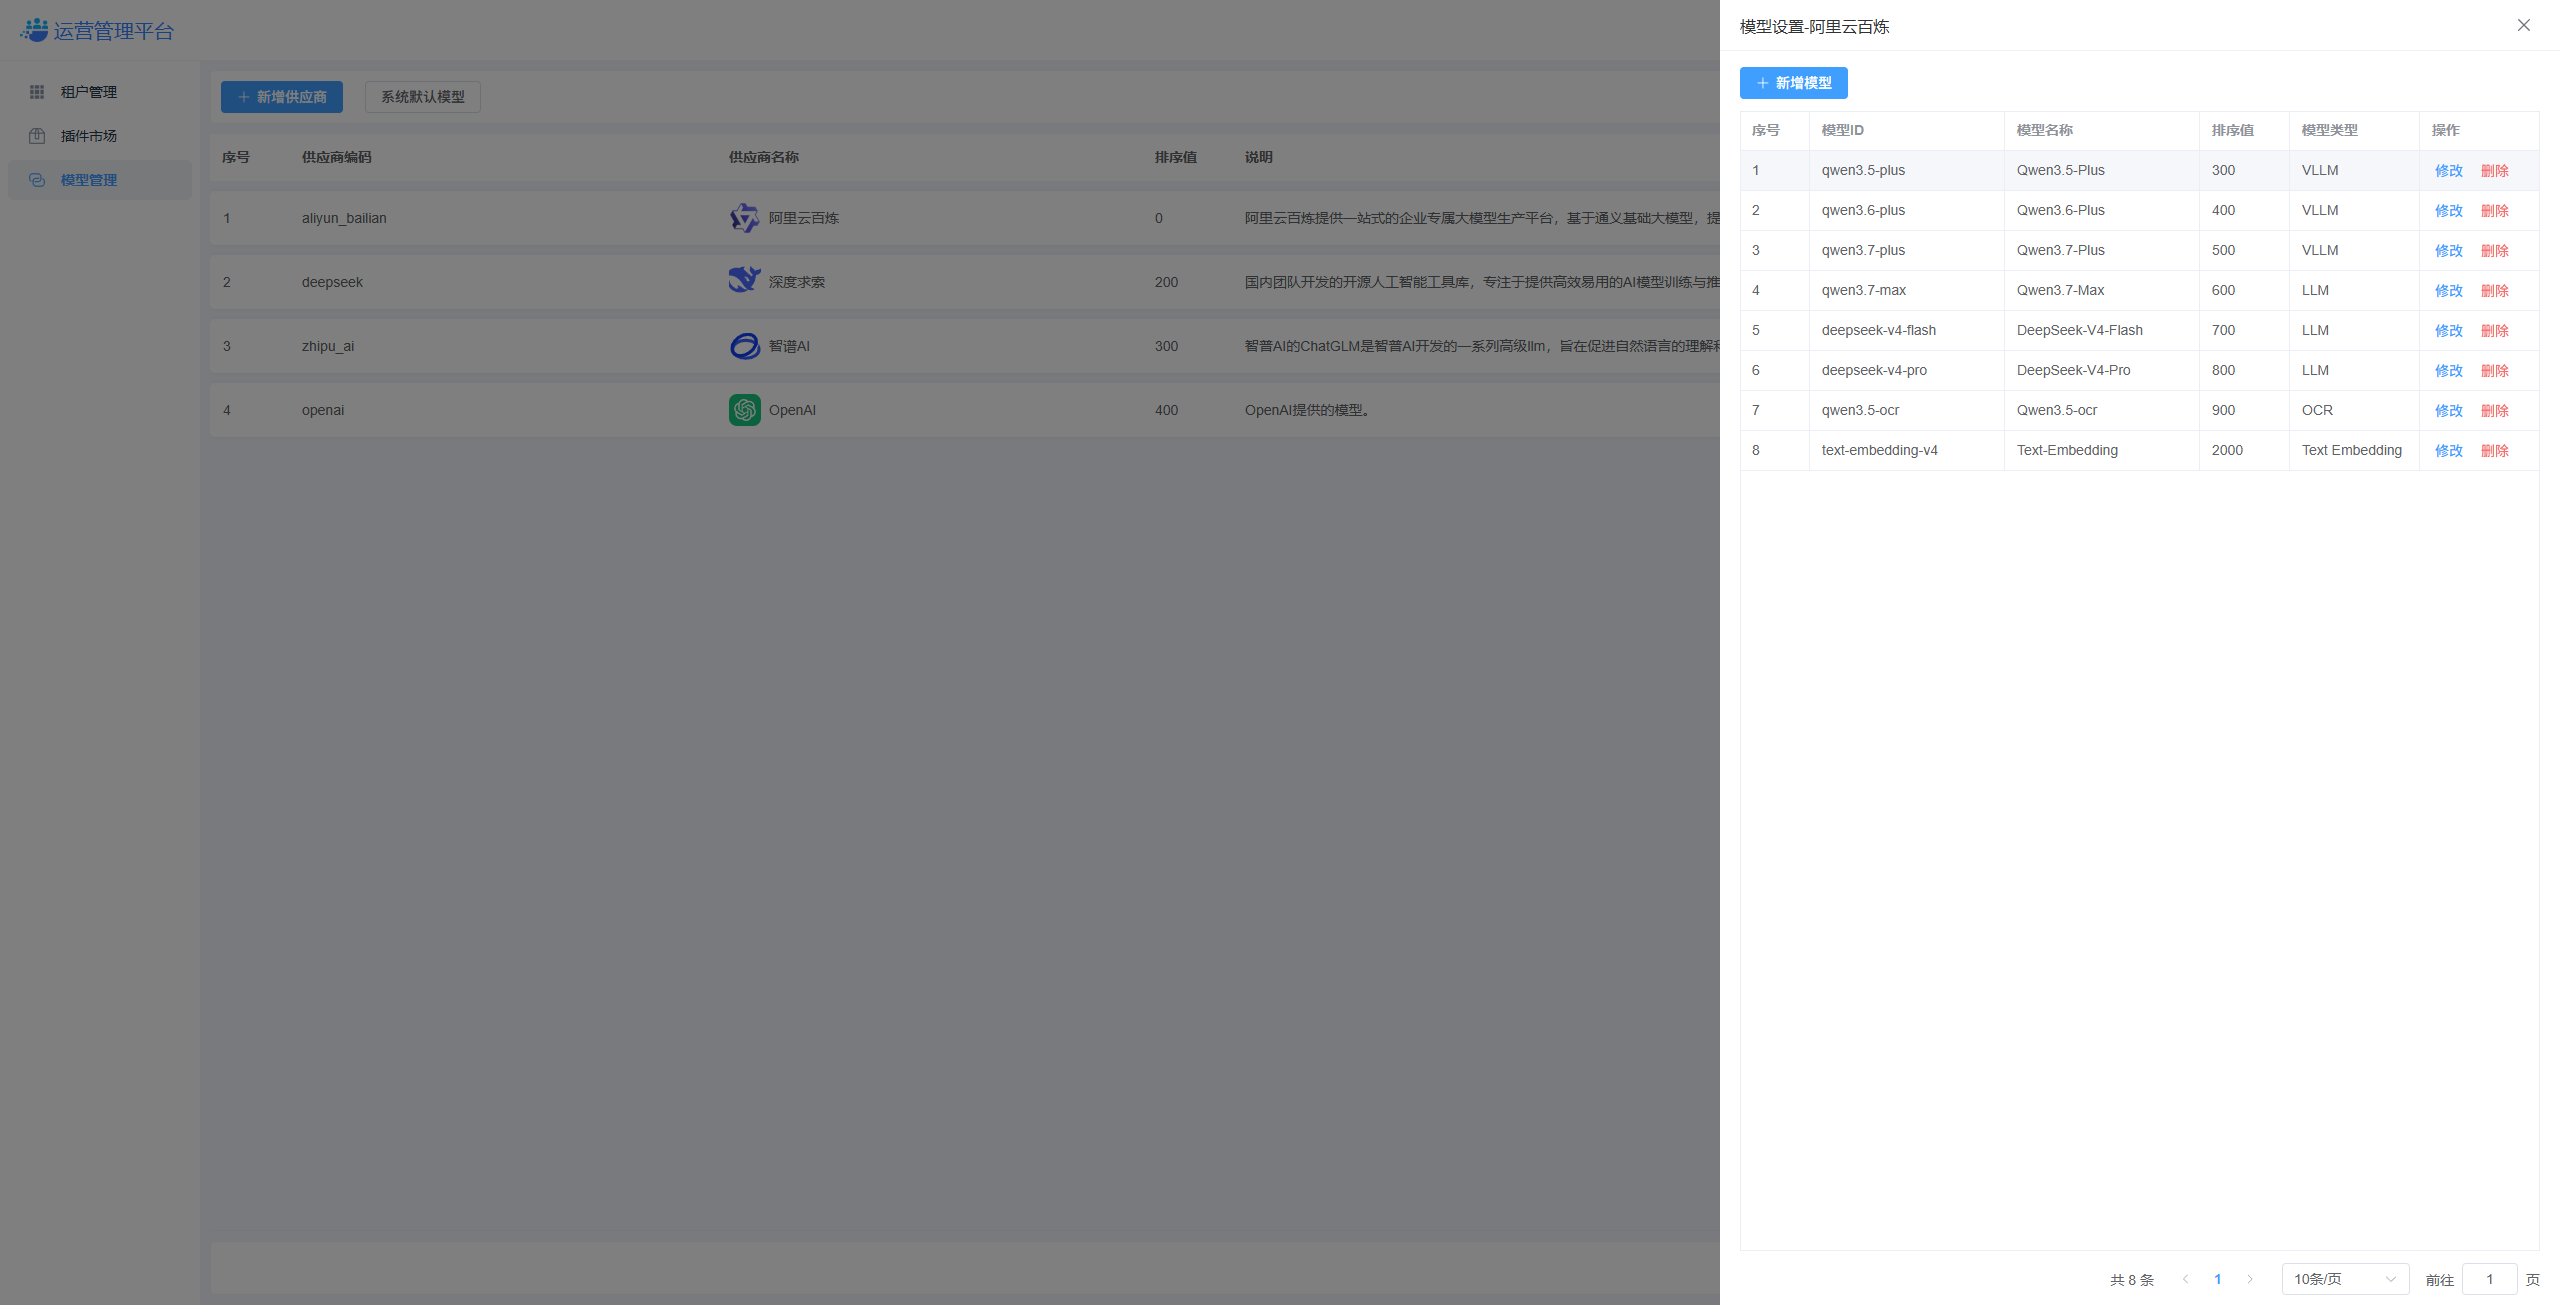Click the 阿里云百炼 supplier logo
This screenshot has width=2560, height=1305.
pyautogui.click(x=744, y=218)
